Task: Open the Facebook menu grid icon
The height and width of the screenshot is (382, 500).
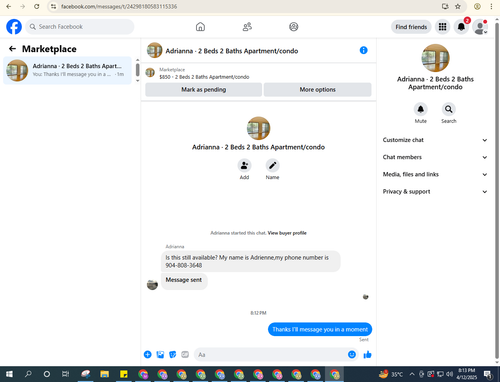Action: point(442,27)
